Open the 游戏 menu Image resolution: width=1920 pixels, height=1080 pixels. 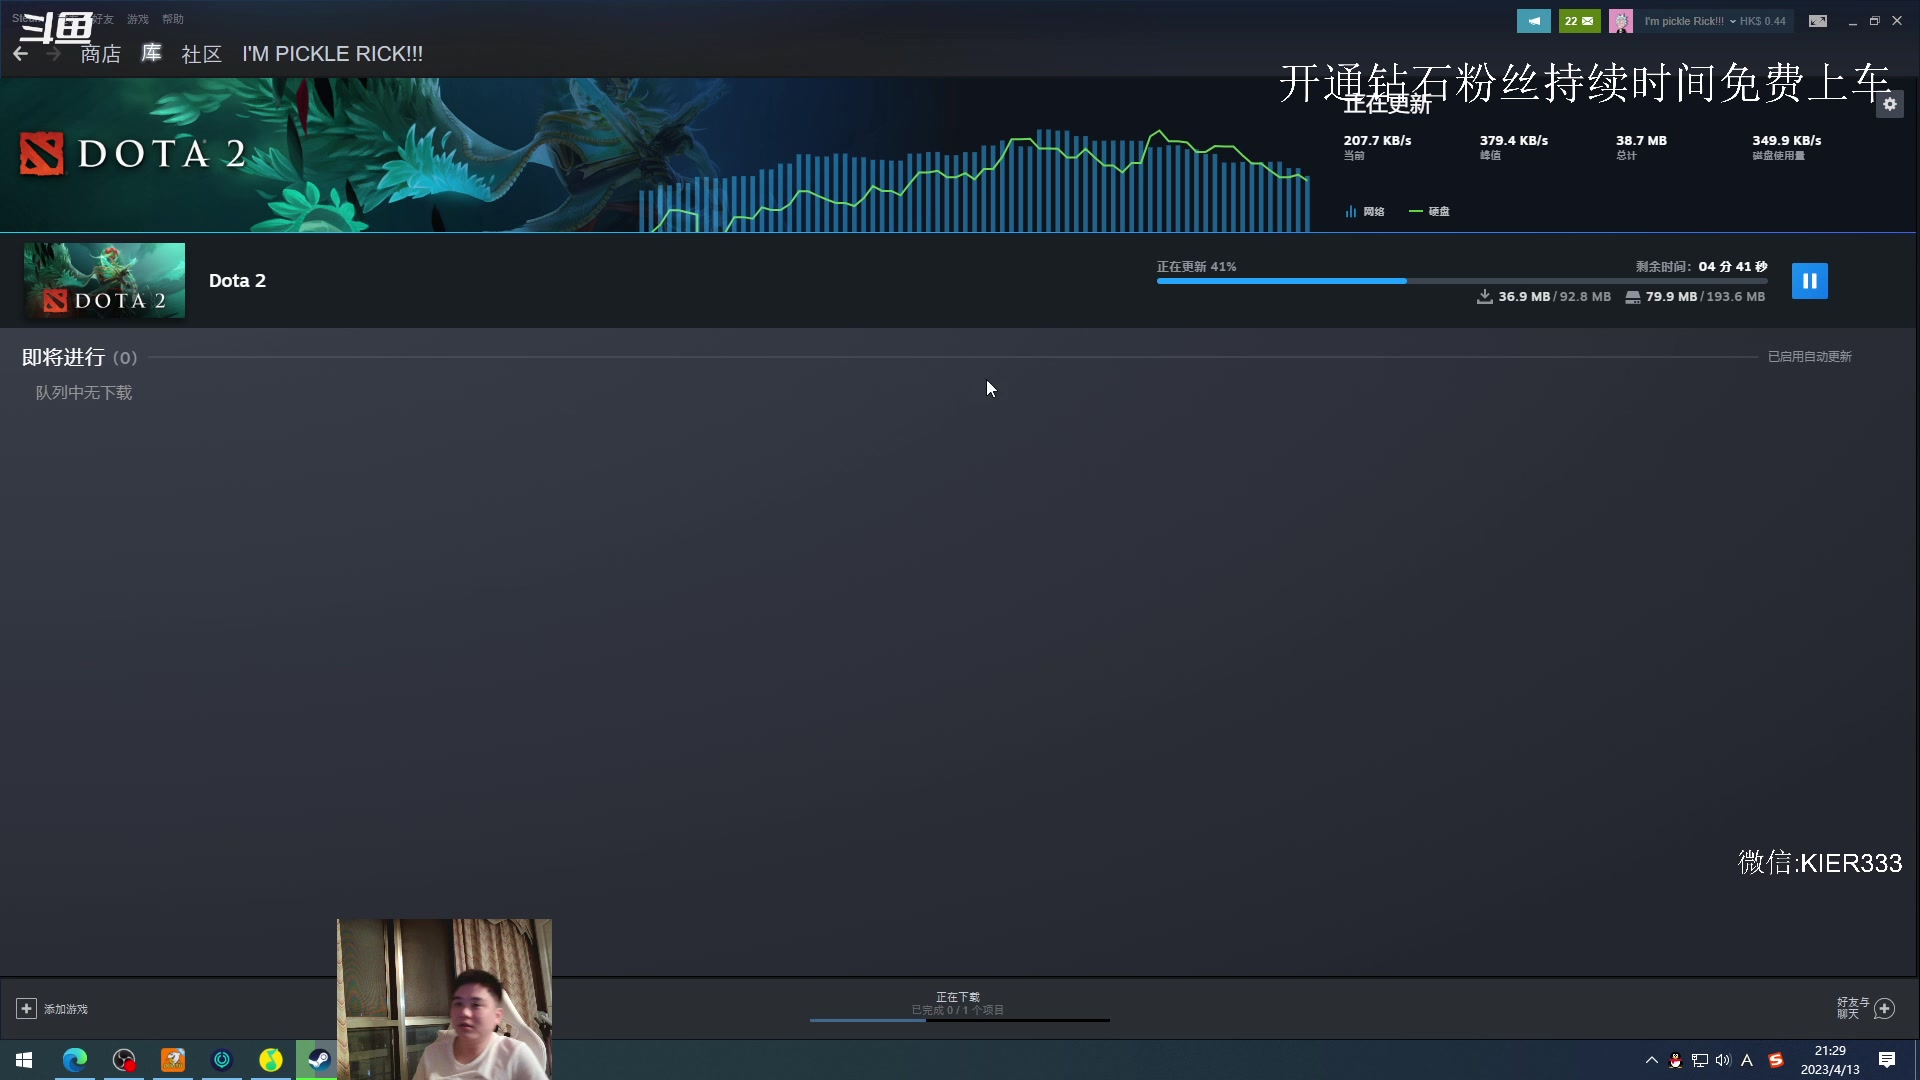[x=137, y=19]
